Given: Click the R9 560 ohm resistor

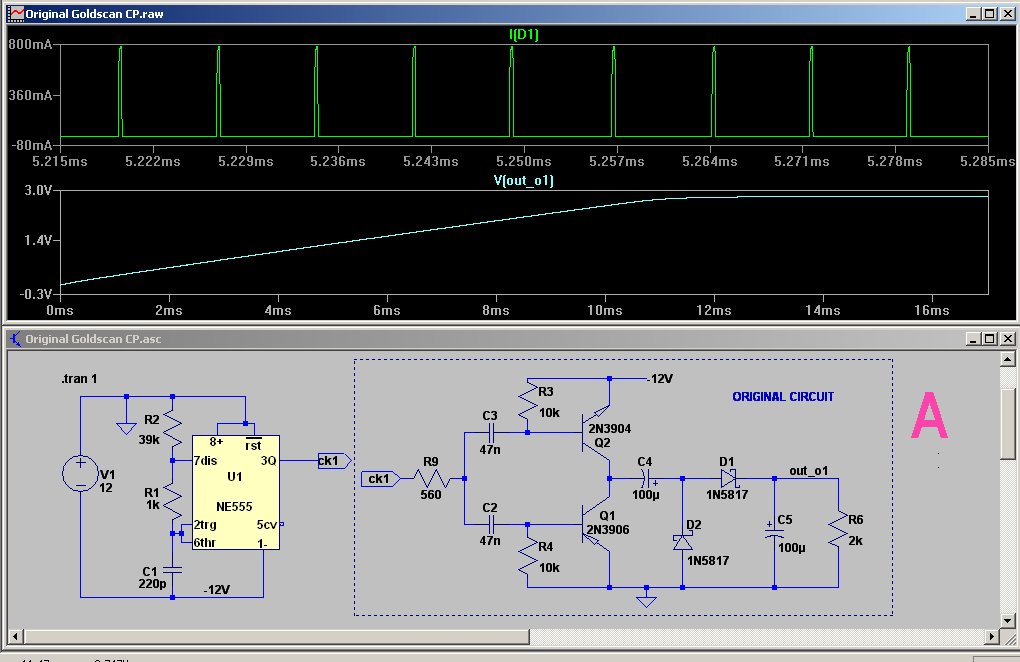Looking at the screenshot, I should (431, 479).
